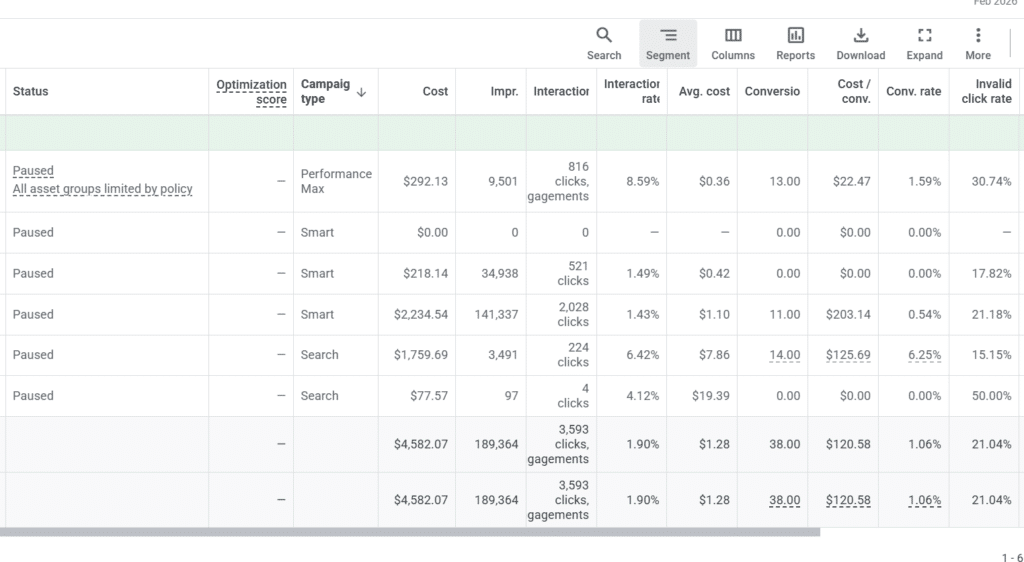1024x562 pixels.
Task: Click the 8.59% interaction rate cell
Action: (x=642, y=181)
